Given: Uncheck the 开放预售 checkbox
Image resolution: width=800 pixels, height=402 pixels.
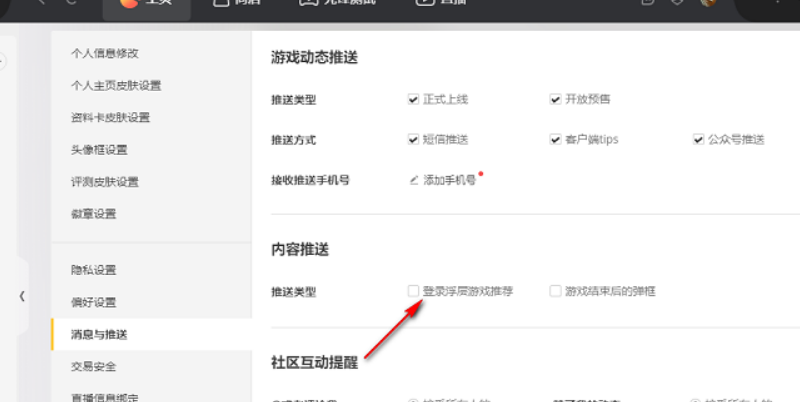Looking at the screenshot, I should (555, 99).
